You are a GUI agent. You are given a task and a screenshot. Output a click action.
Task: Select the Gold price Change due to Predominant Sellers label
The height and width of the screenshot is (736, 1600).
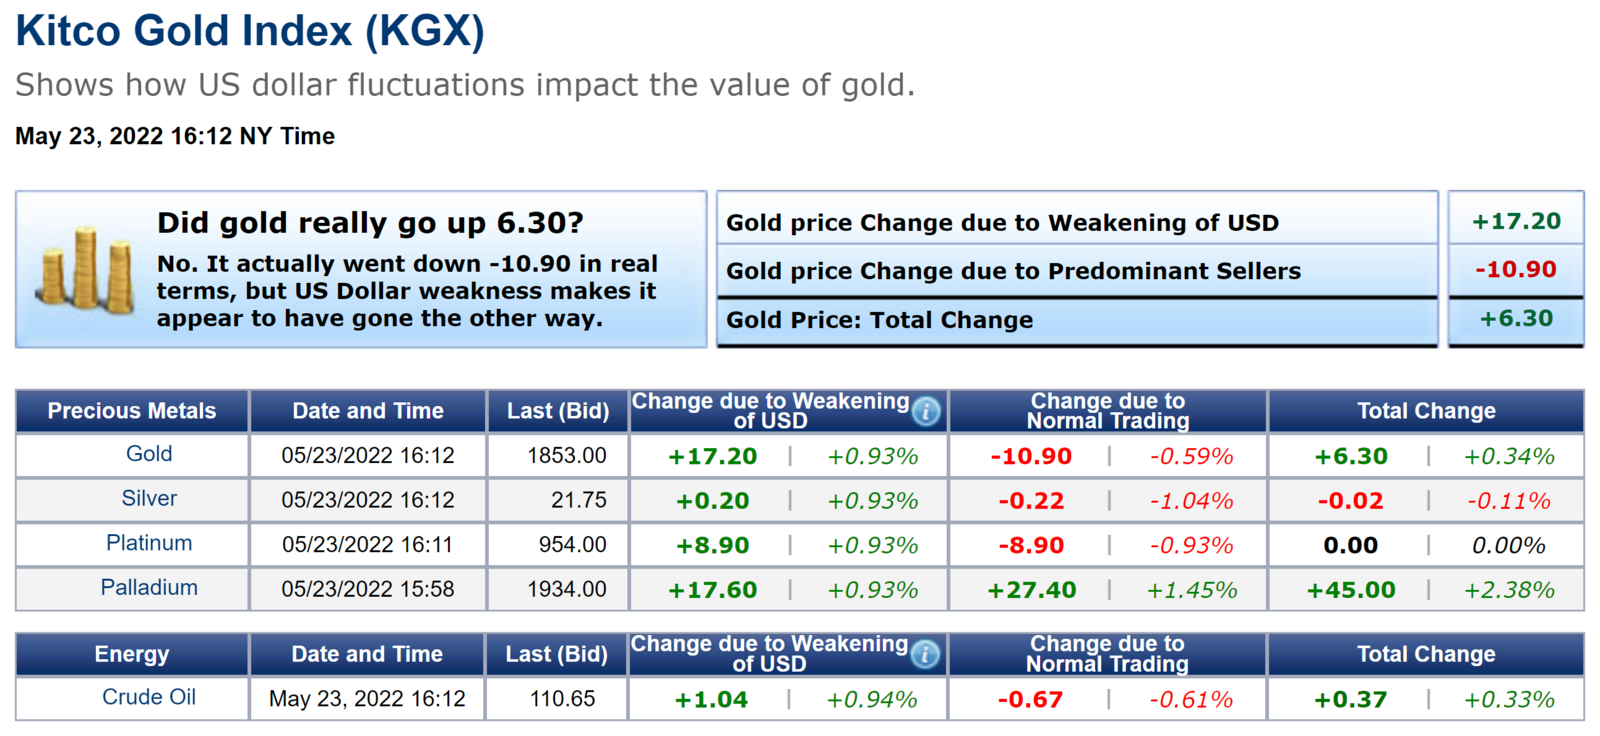(x=1013, y=271)
